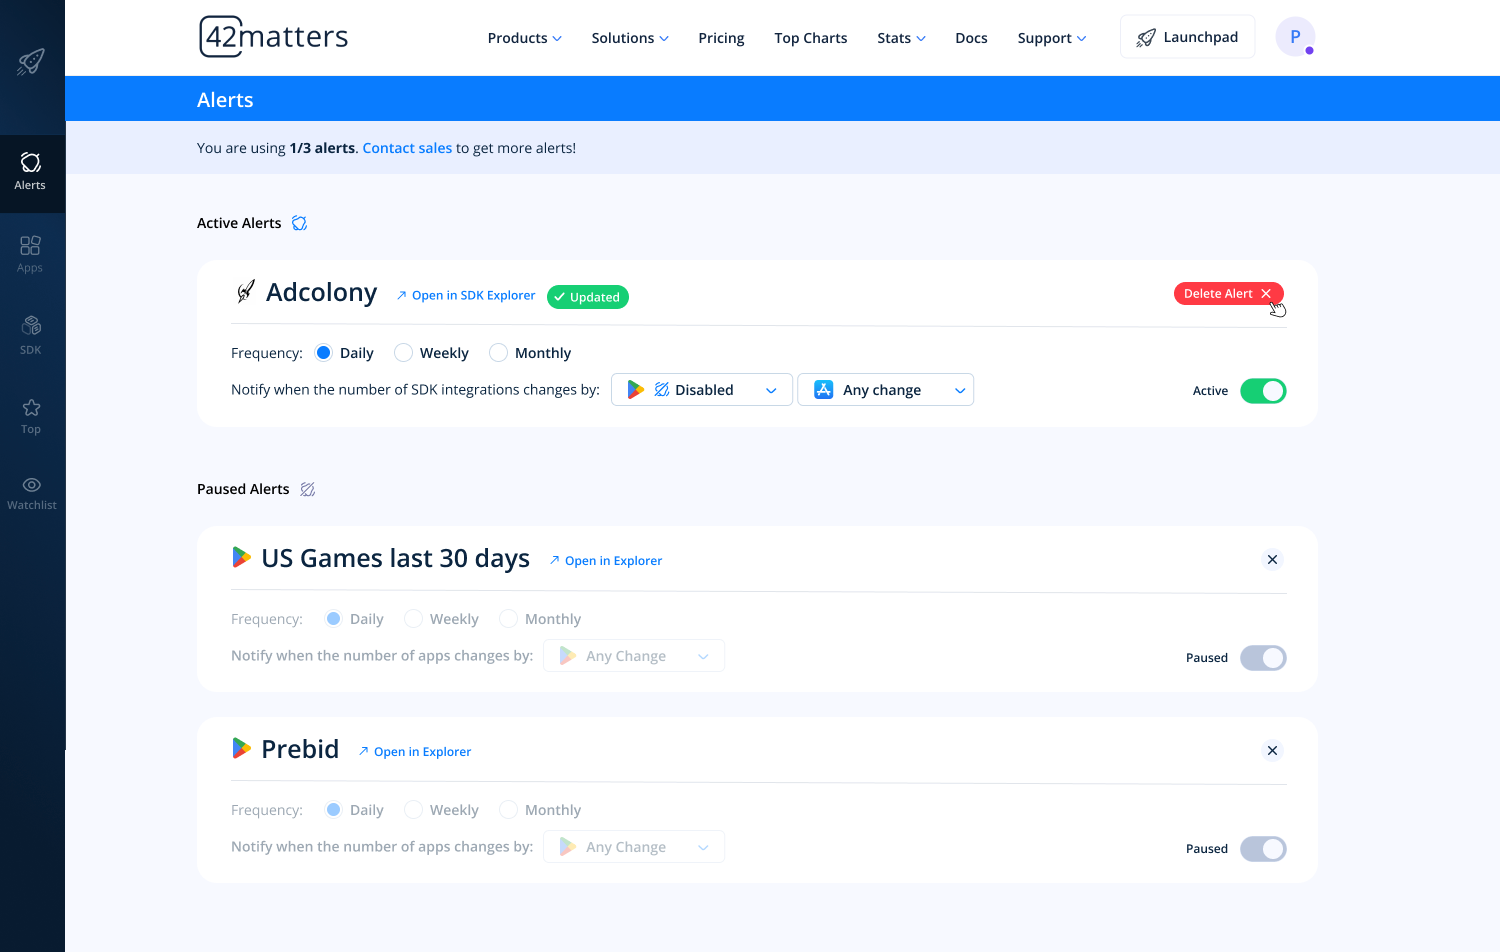
Task: Click the Delete Alert button
Action: click(x=1228, y=293)
